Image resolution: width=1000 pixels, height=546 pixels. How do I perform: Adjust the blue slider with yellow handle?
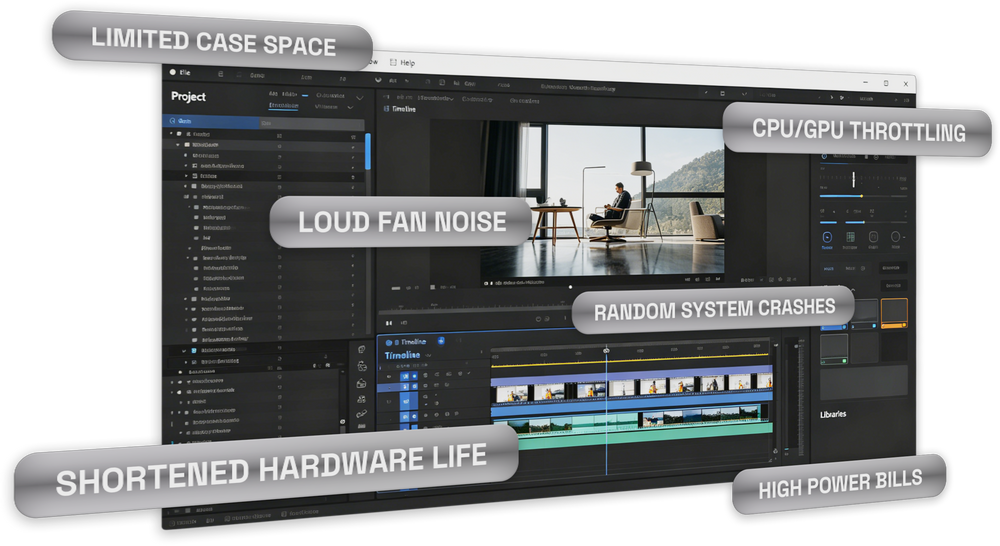tap(862, 196)
